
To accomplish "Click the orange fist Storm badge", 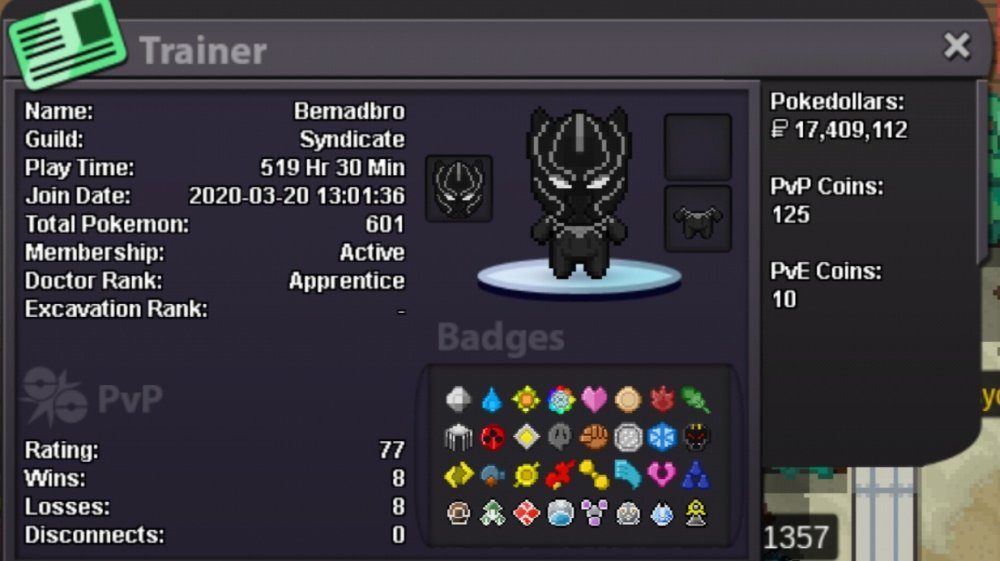I will click(x=594, y=437).
